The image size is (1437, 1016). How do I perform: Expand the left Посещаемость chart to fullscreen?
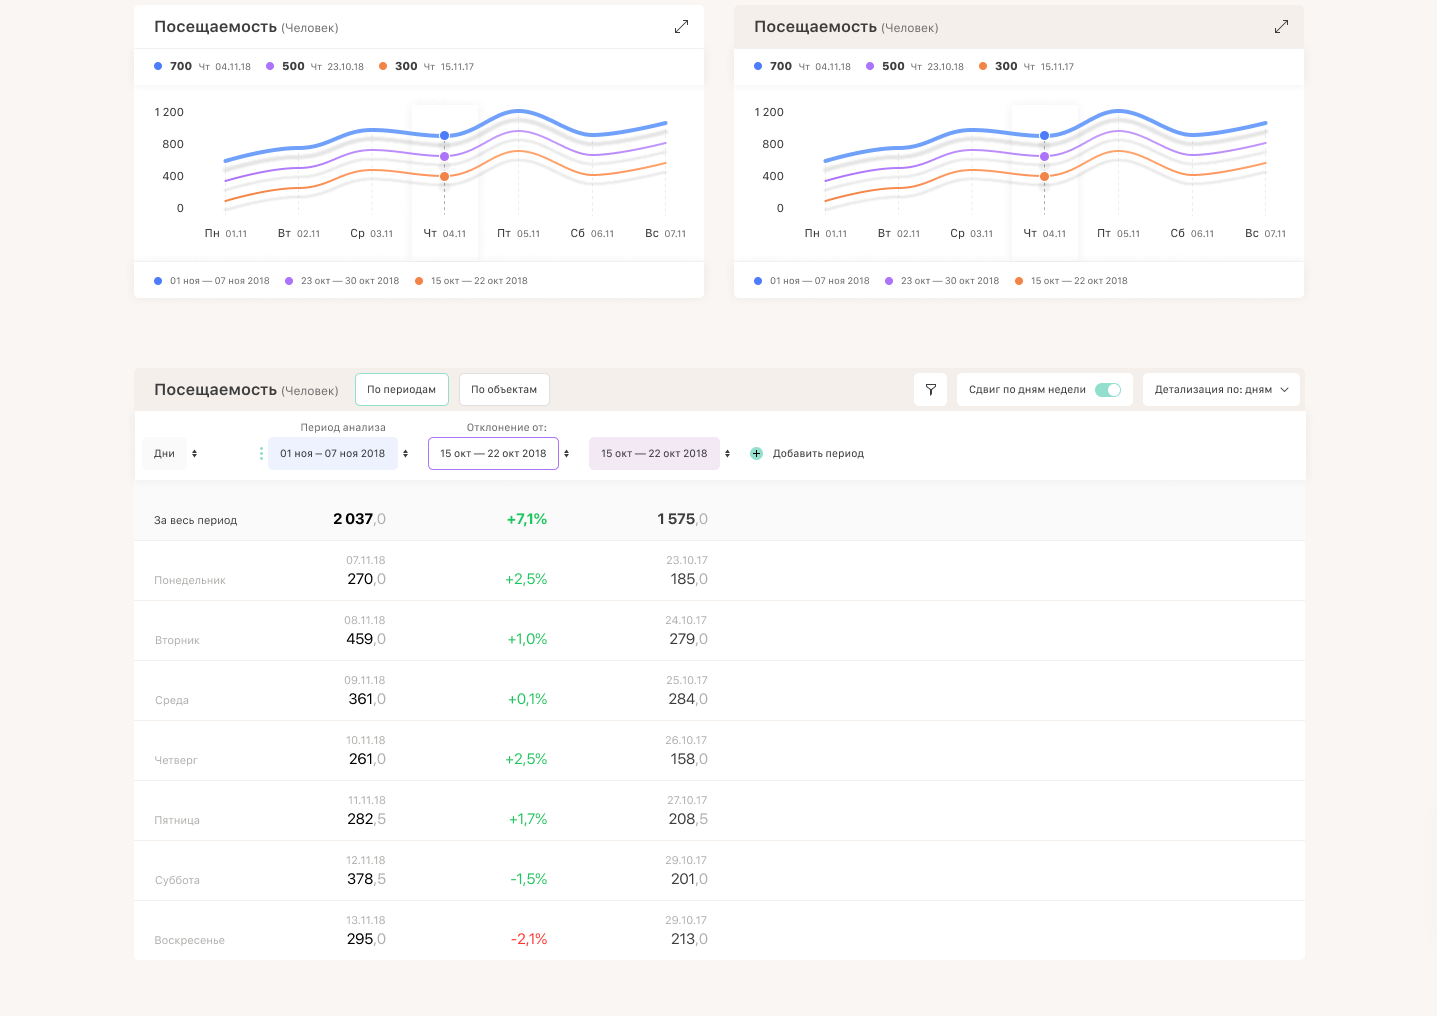point(681,27)
